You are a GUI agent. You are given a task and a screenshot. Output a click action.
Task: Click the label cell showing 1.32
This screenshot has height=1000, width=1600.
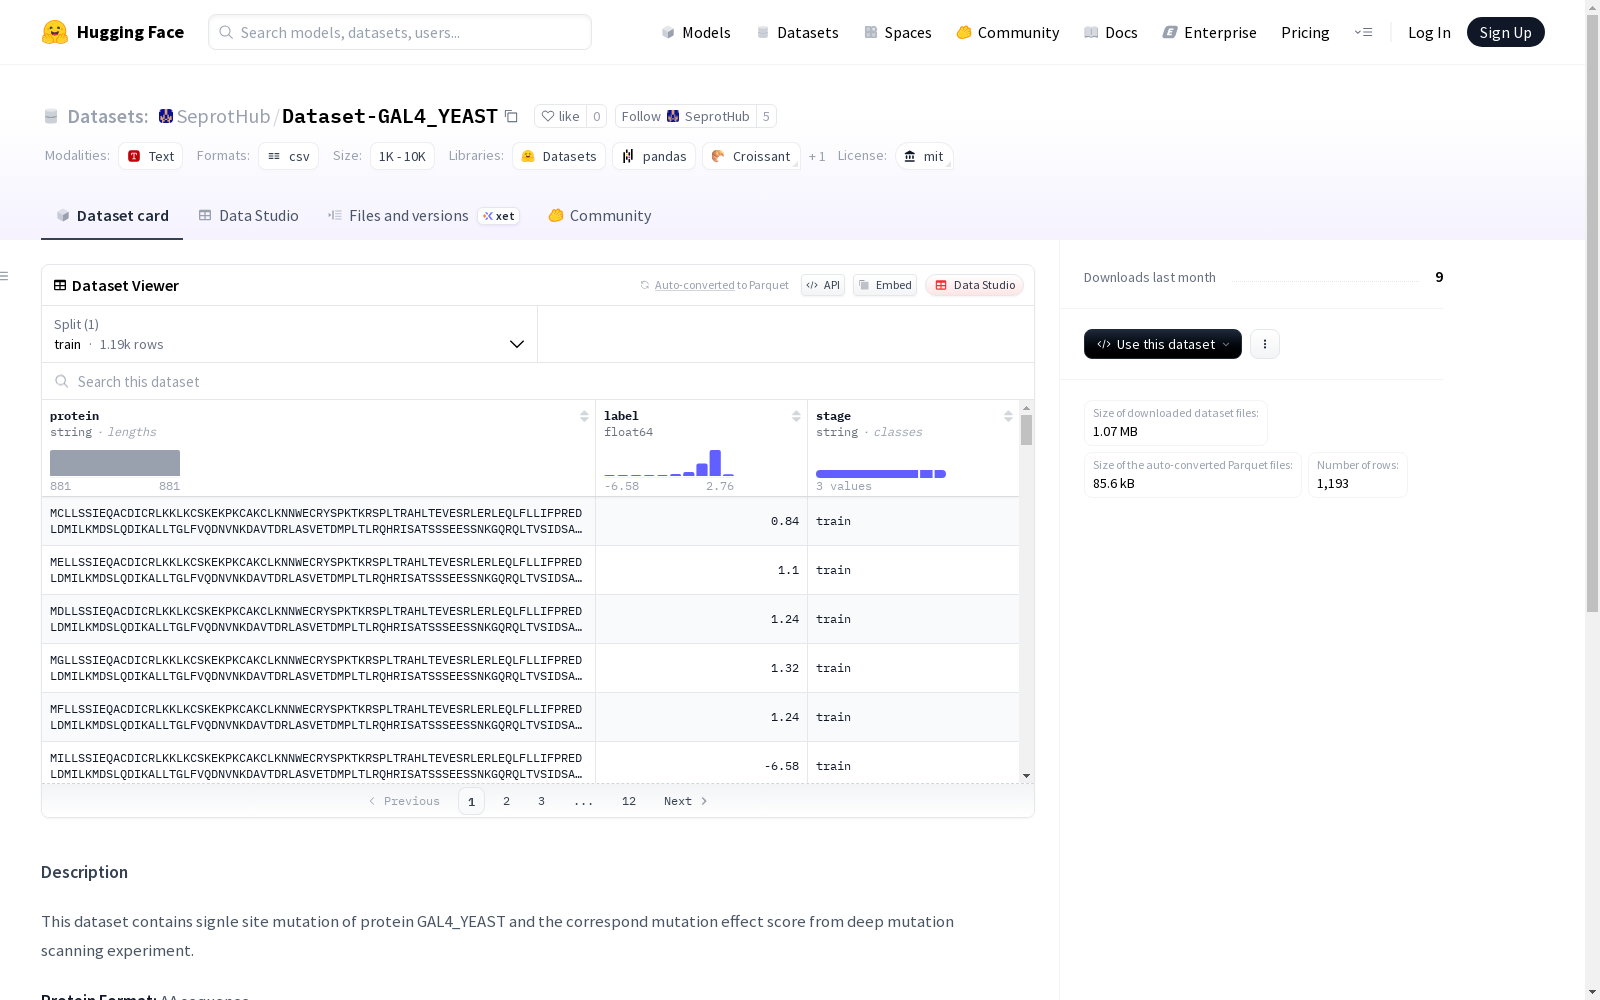click(x=701, y=668)
